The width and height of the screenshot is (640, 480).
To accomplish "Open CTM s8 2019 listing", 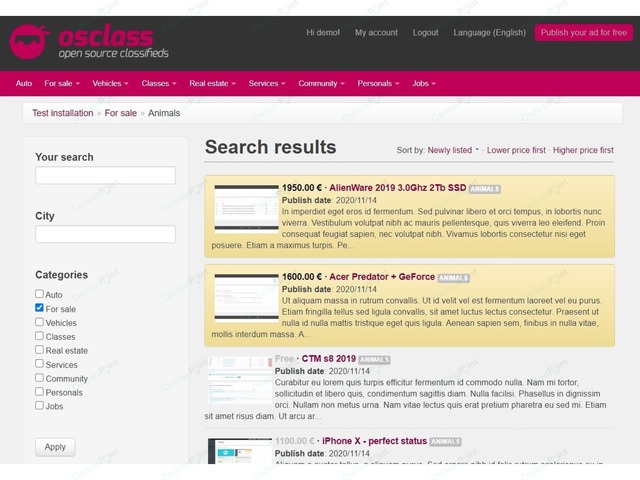I will (x=329, y=359).
